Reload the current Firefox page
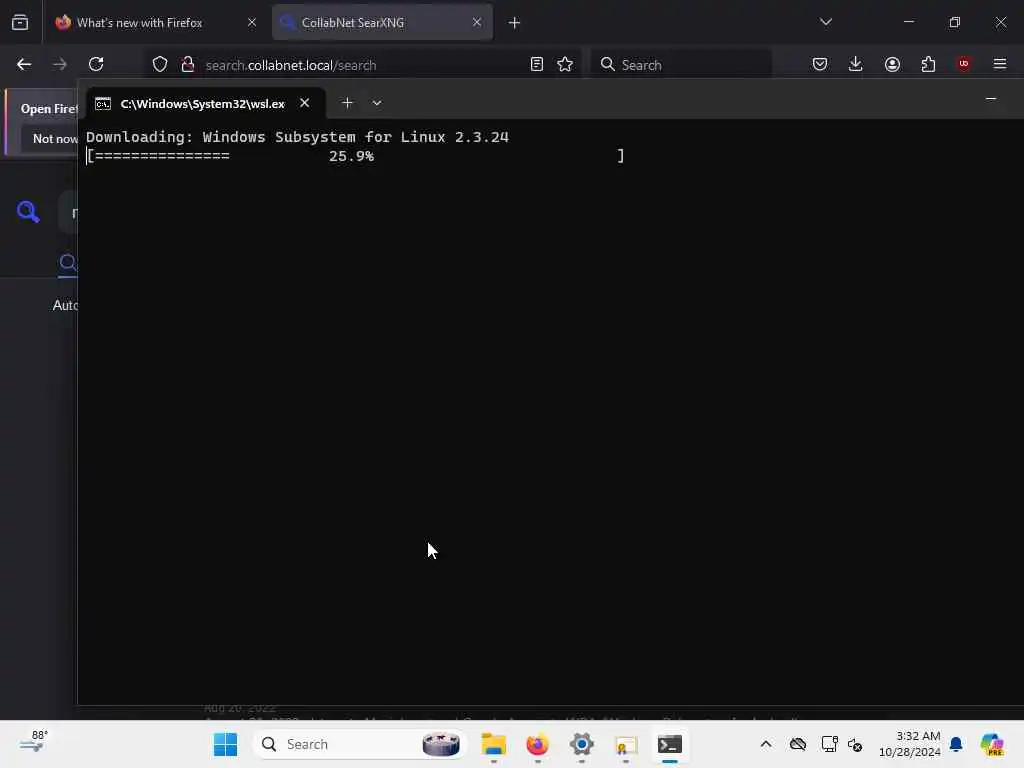 tap(96, 64)
